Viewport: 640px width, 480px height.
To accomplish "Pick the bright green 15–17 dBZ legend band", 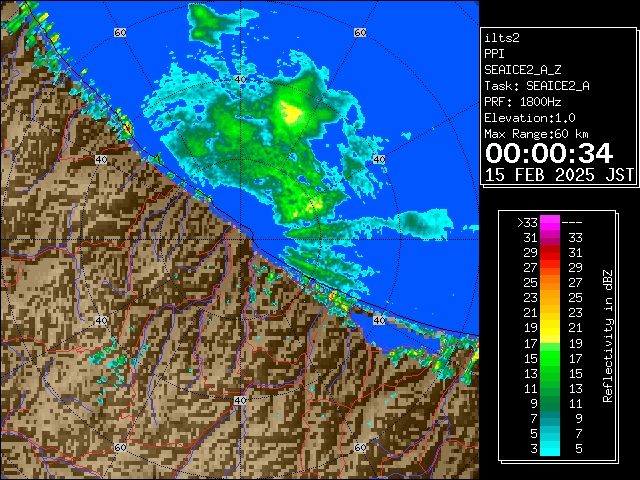I will 550,358.
